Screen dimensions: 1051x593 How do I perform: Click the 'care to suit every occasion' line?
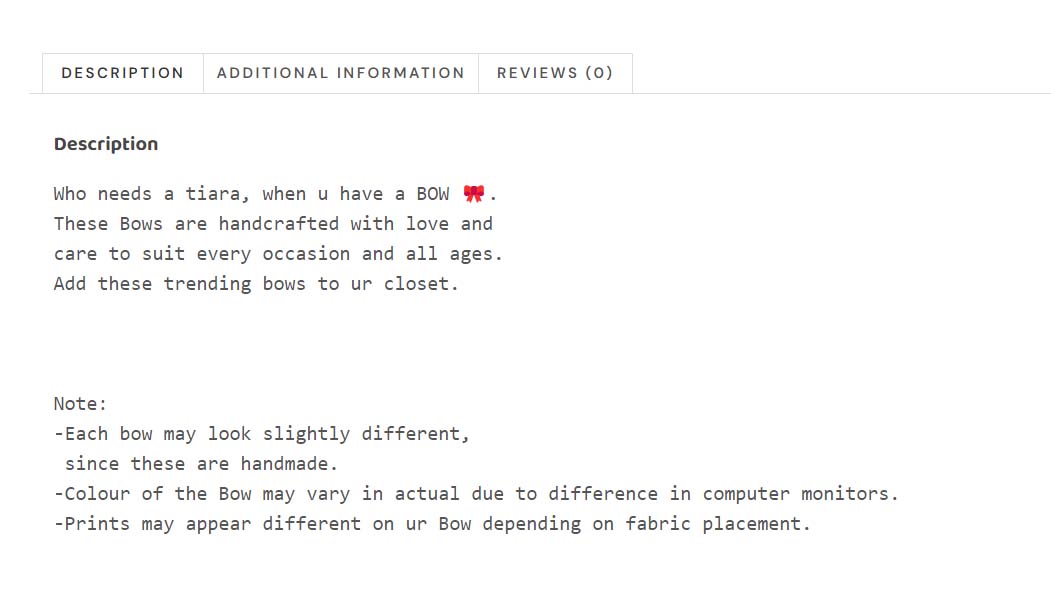pyautogui.click(x=278, y=254)
